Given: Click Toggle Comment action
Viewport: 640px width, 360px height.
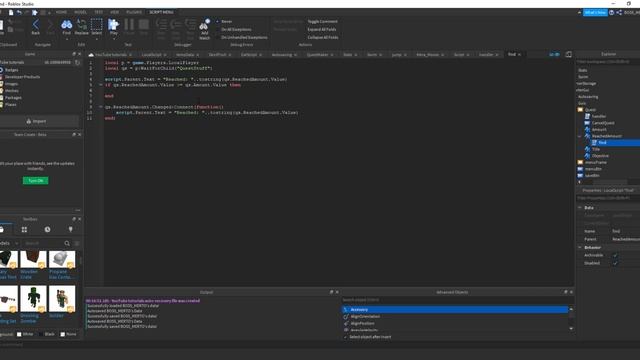Looking at the screenshot, I should pyautogui.click(x=322, y=21).
